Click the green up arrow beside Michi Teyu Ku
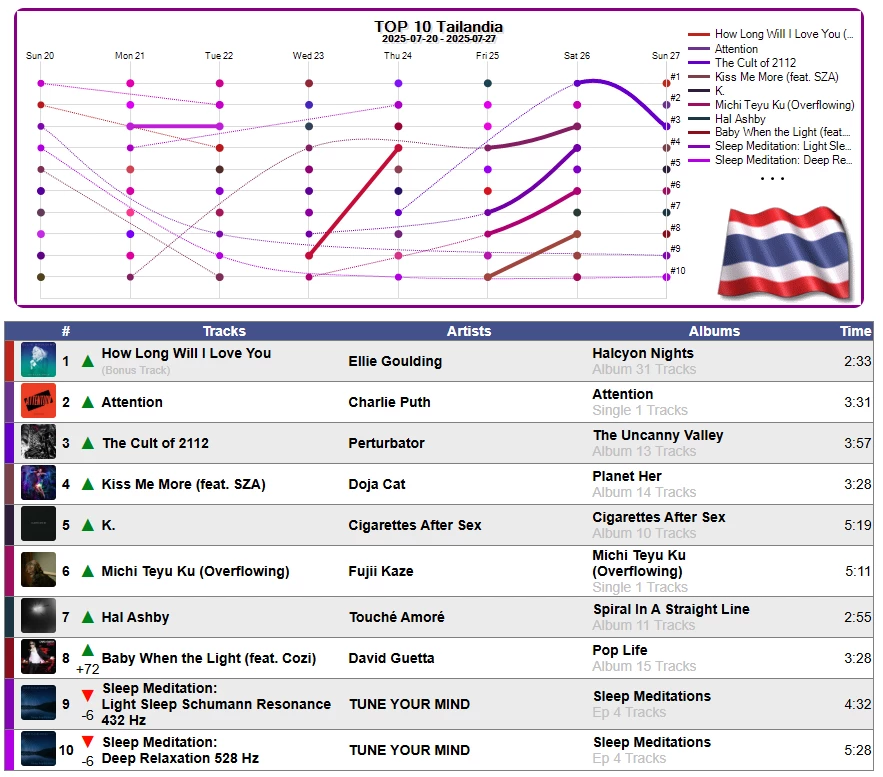Image resolution: width=883 pixels, height=777 pixels. tap(87, 571)
